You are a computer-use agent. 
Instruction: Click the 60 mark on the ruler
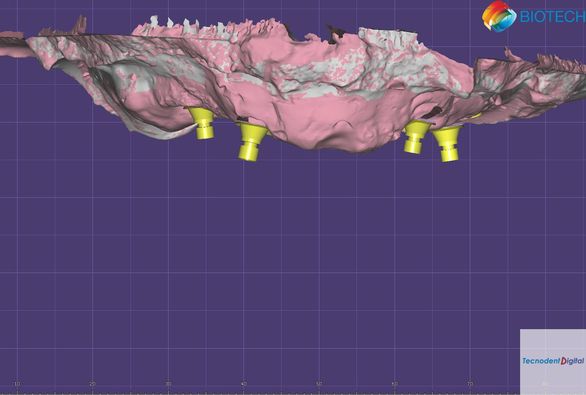coord(394,384)
